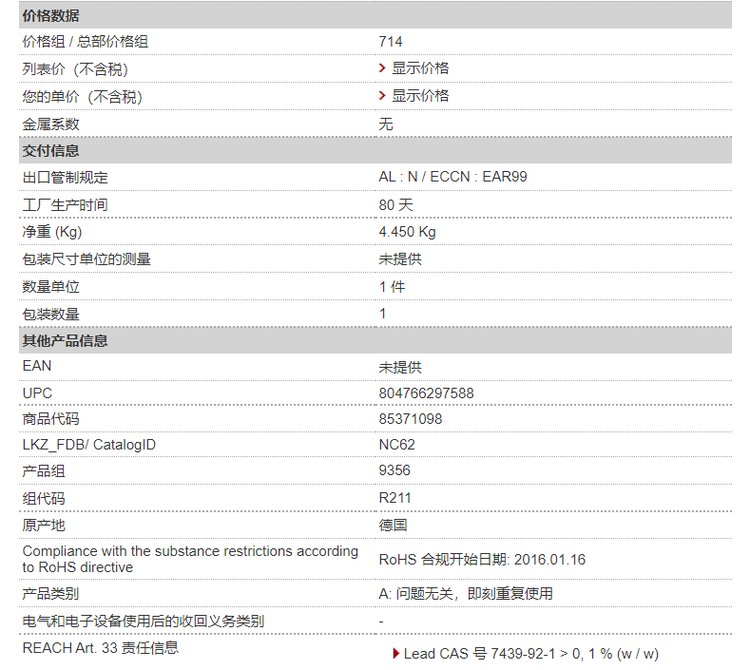750x670 pixels.
Task: Select the CatalogID value NC62
Action: [x=396, y=444]
